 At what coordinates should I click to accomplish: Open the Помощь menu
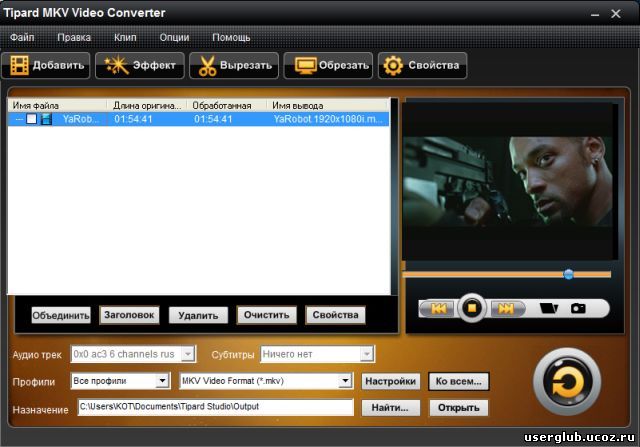(231, 38)
